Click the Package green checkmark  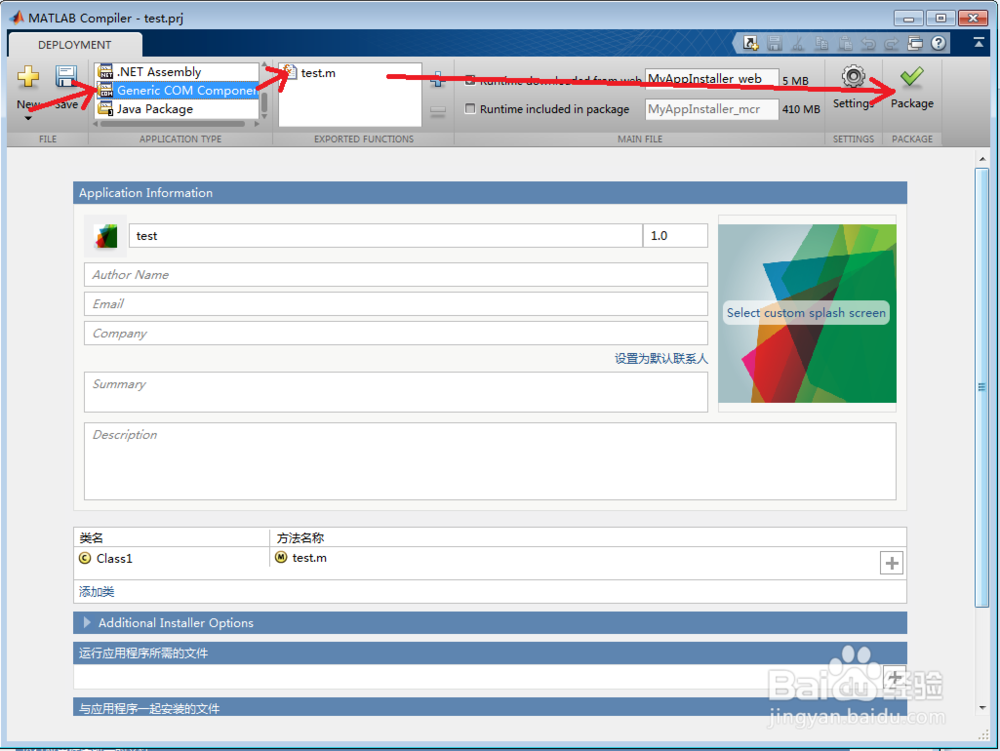tap(912, 77)
